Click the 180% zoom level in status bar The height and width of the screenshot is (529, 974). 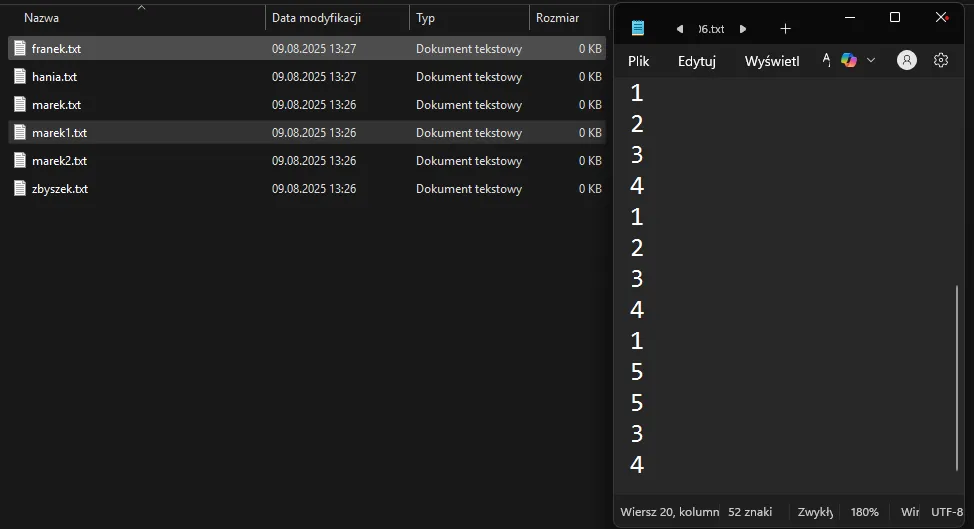[x=864, y=512]
